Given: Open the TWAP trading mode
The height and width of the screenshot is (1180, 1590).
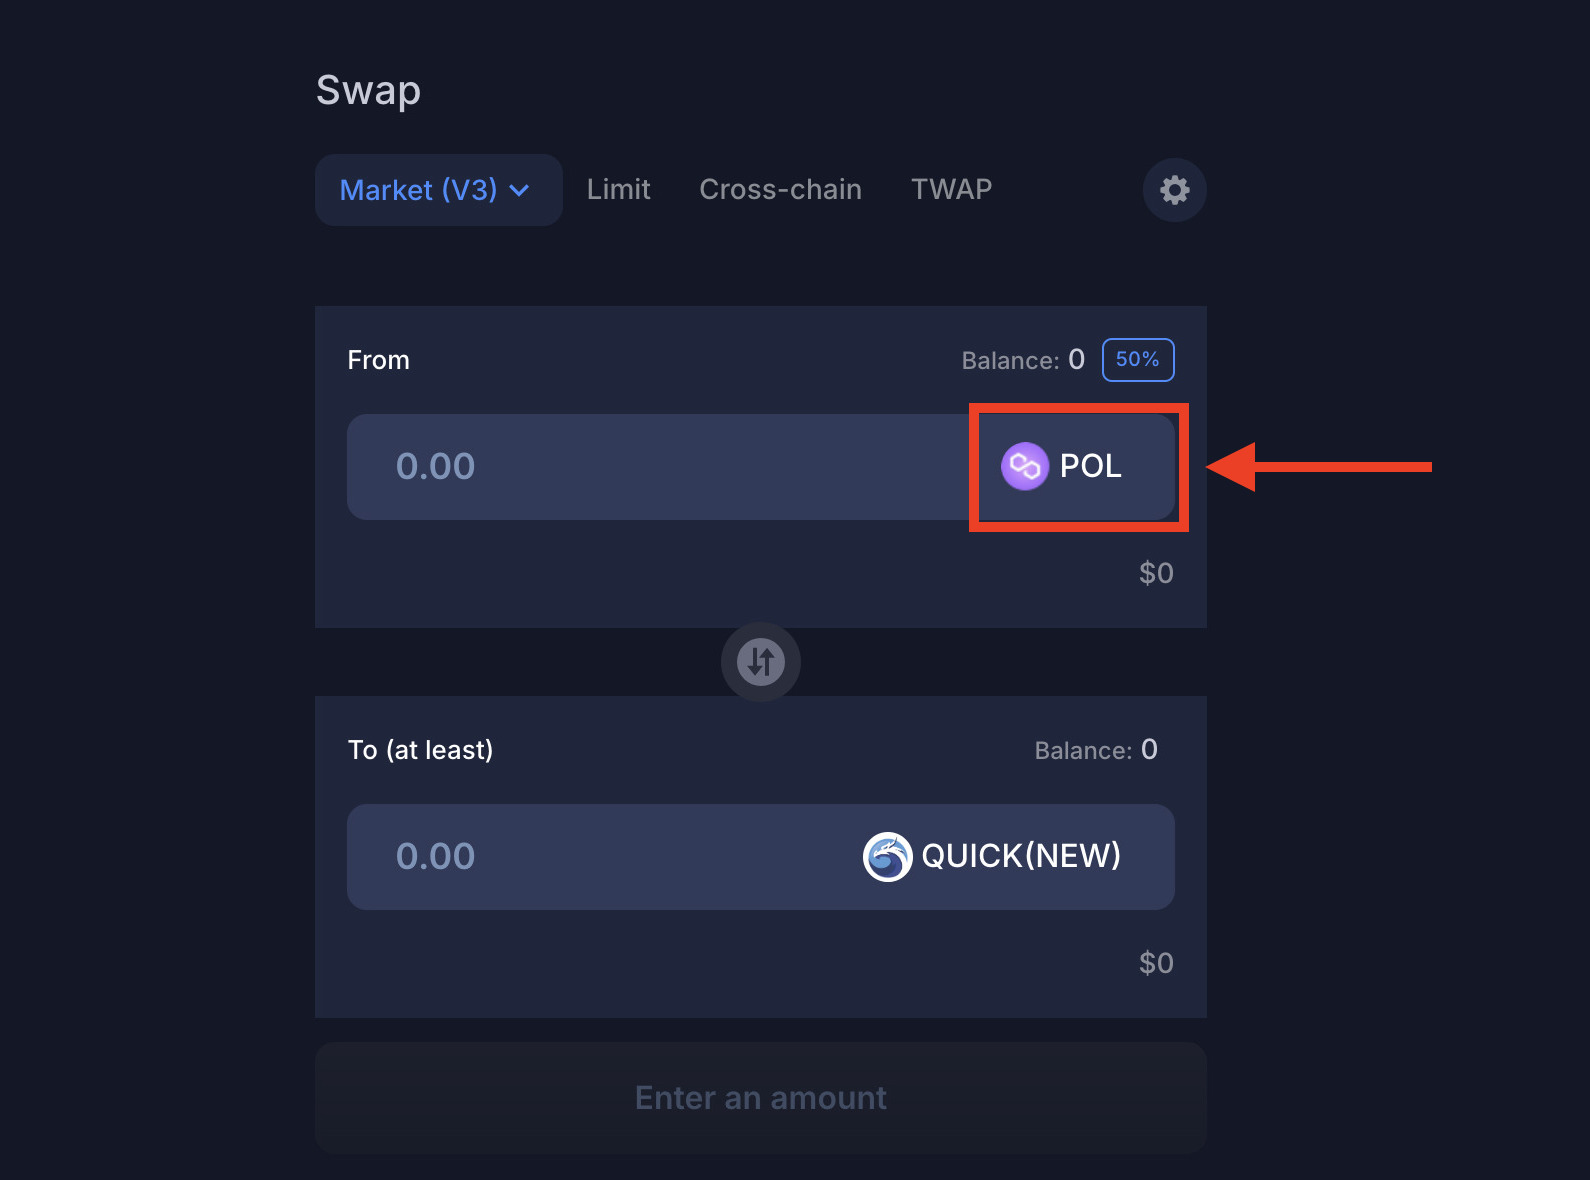Looking at the screenshot, I should (x=951, y=189).
